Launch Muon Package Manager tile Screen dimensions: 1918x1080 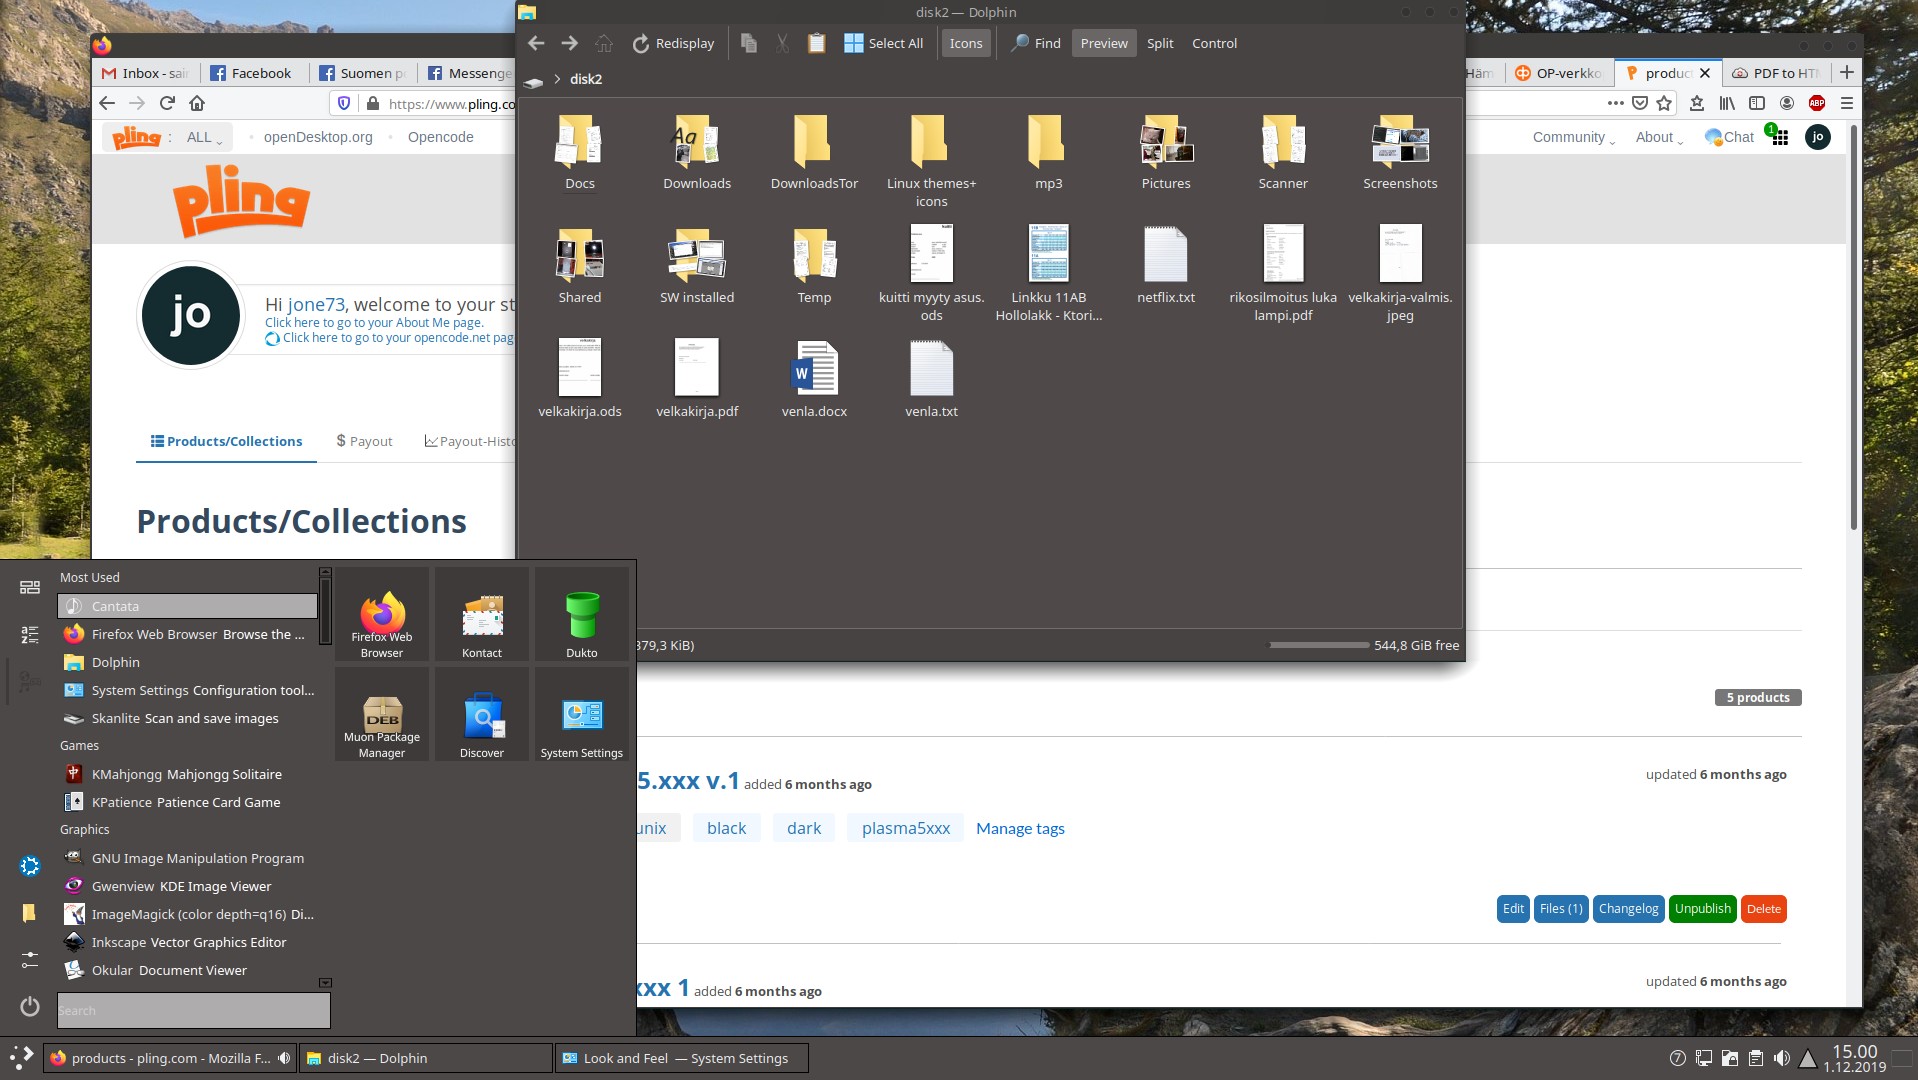point(382,714)
